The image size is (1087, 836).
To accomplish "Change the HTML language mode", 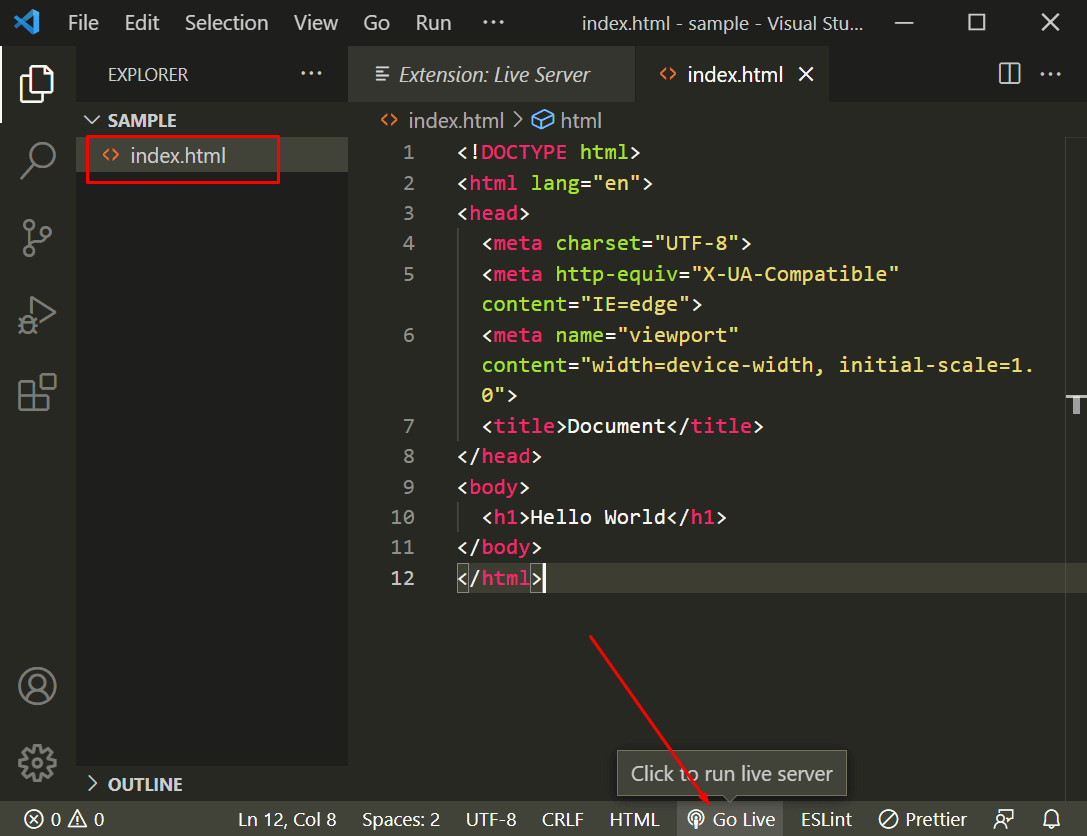I will (x=634, y=819).
